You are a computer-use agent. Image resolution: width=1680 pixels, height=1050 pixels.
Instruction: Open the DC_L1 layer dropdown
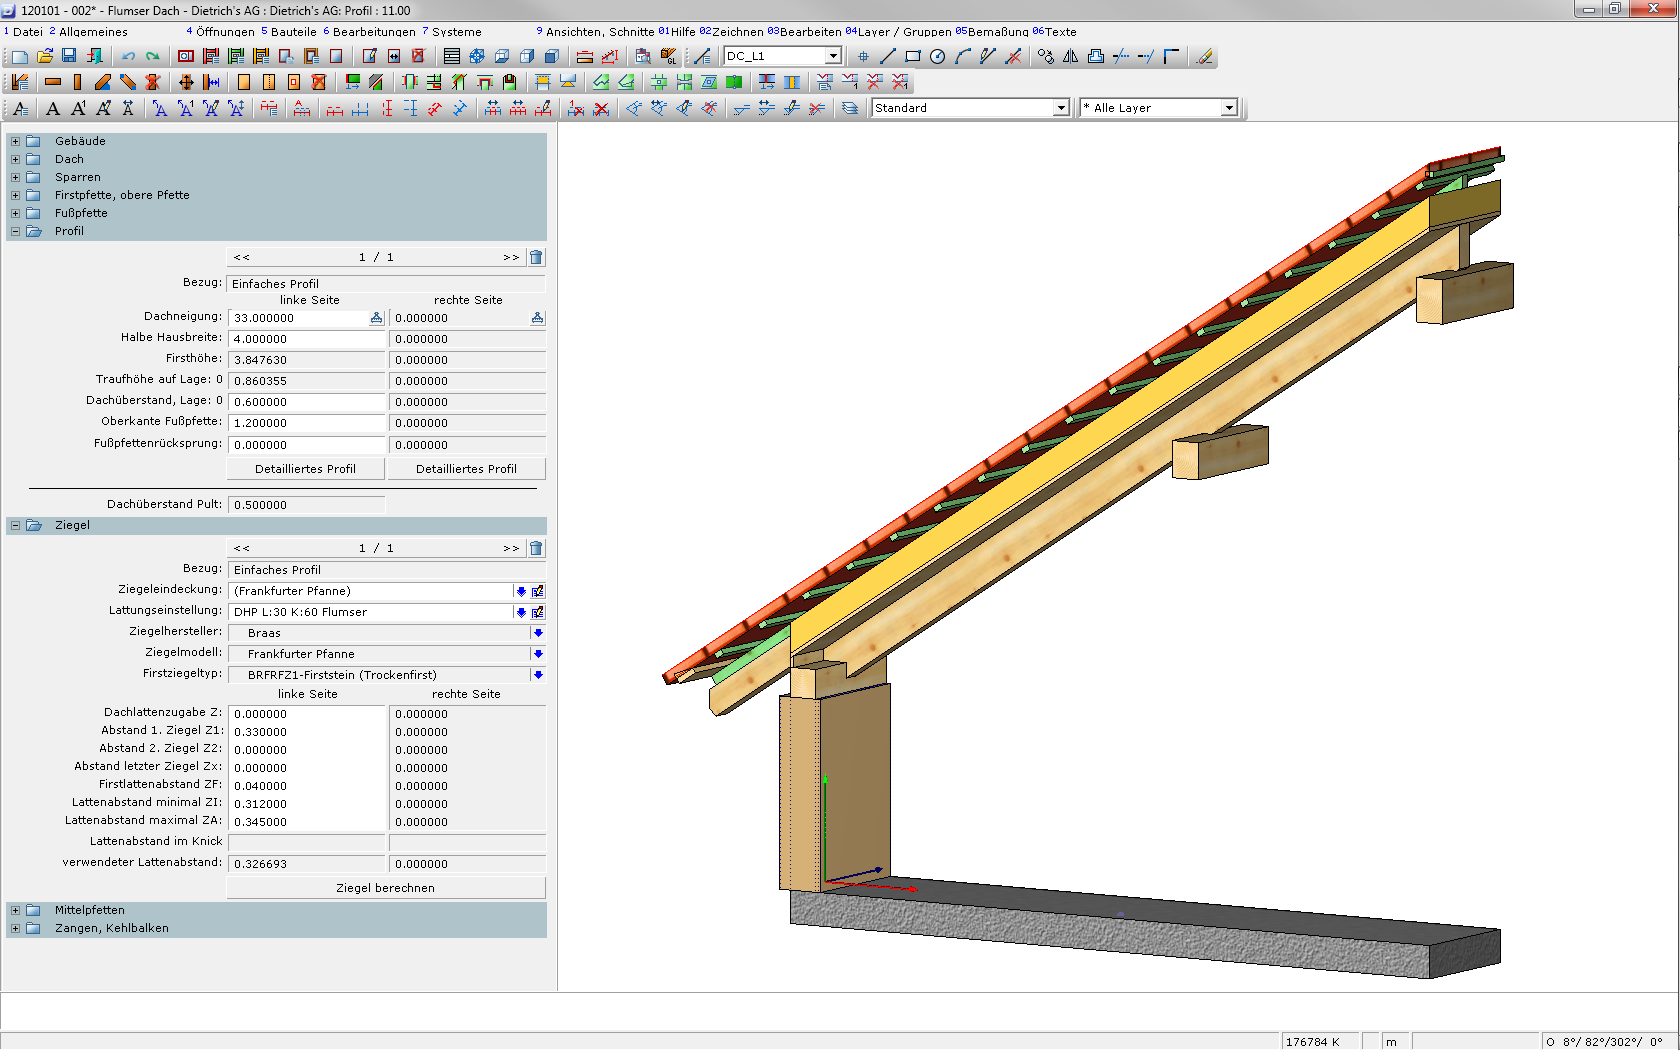point(832,56)
